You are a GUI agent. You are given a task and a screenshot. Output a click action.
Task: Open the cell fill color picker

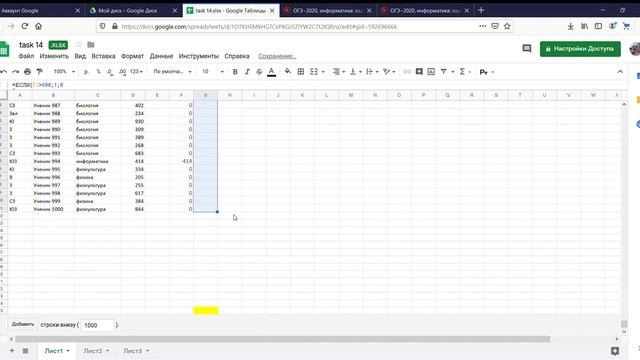click(x=288, y=71)
